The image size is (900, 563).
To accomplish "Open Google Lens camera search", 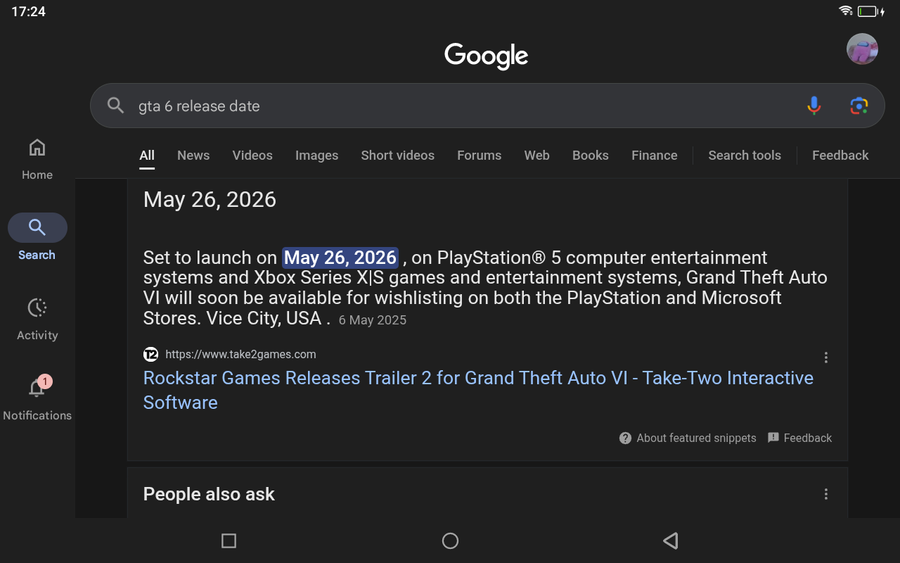I will click(x=858, y=106).
